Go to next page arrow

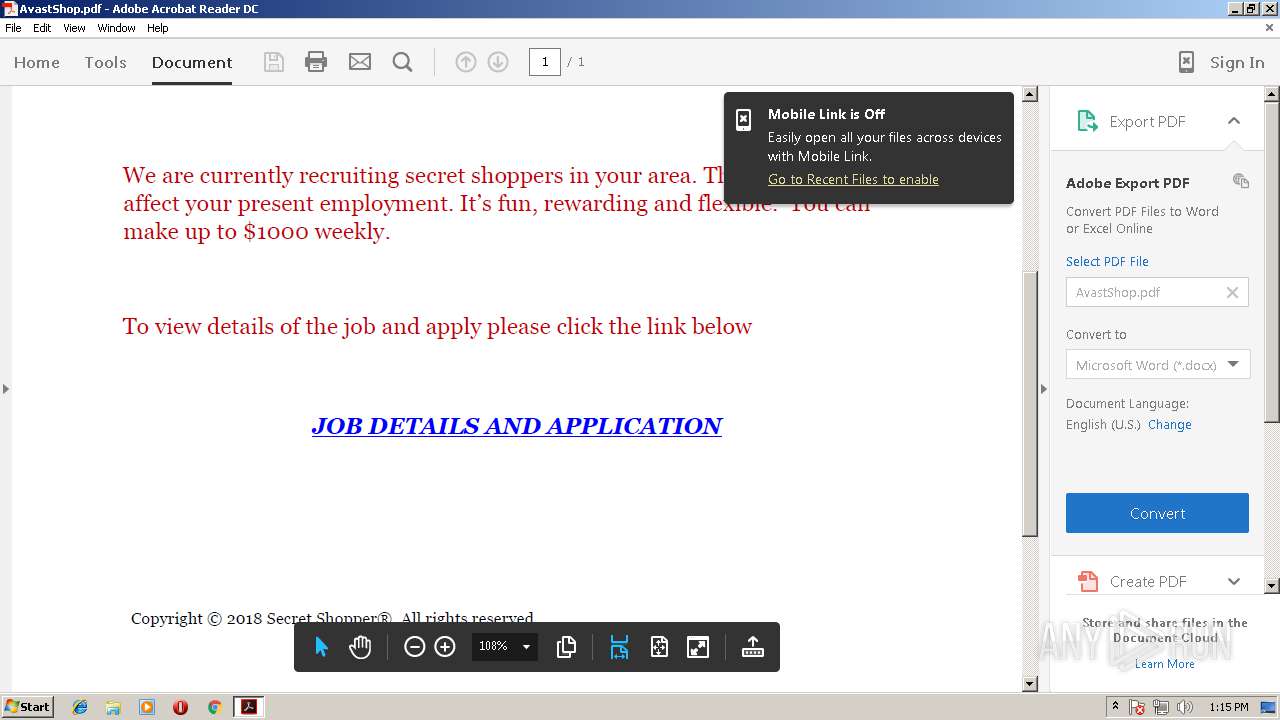tap(498, 62)
